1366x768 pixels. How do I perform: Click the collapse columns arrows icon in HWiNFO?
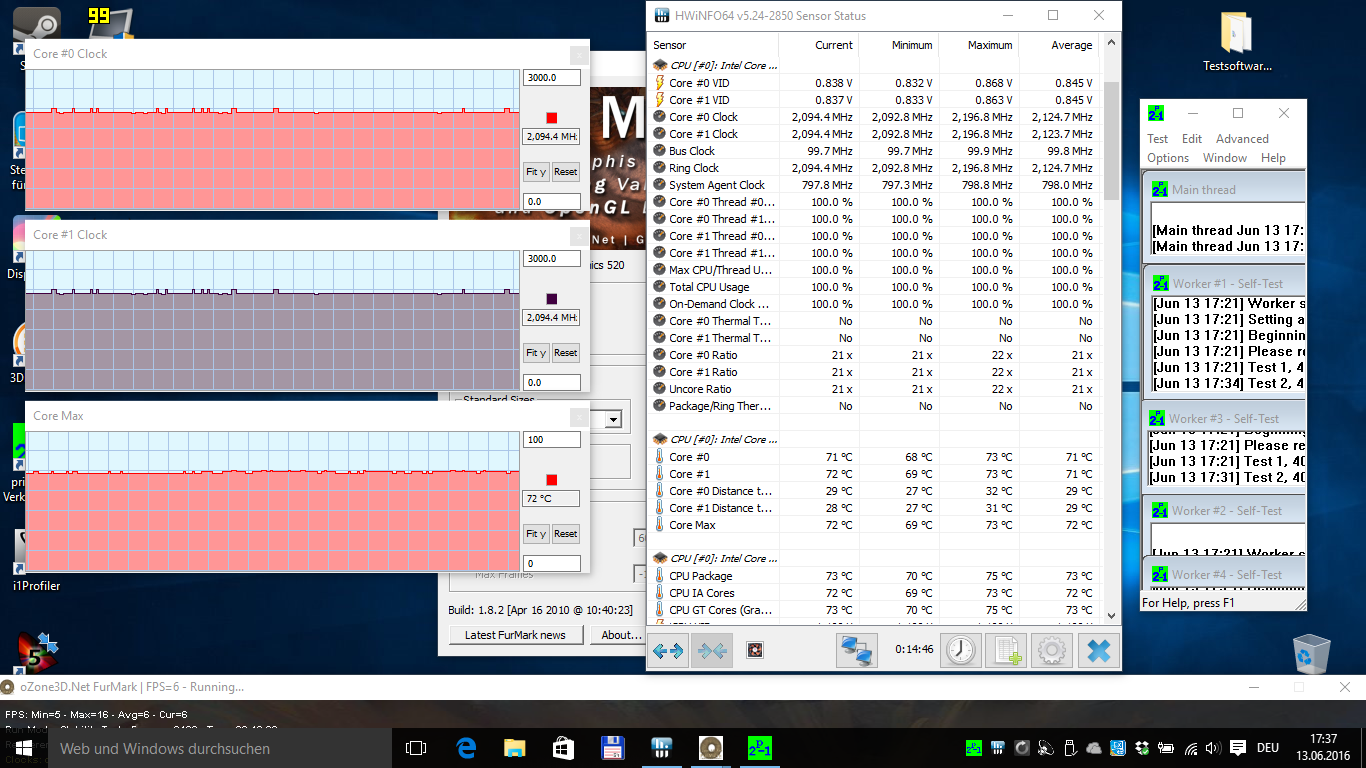click(x=712, y=651)
